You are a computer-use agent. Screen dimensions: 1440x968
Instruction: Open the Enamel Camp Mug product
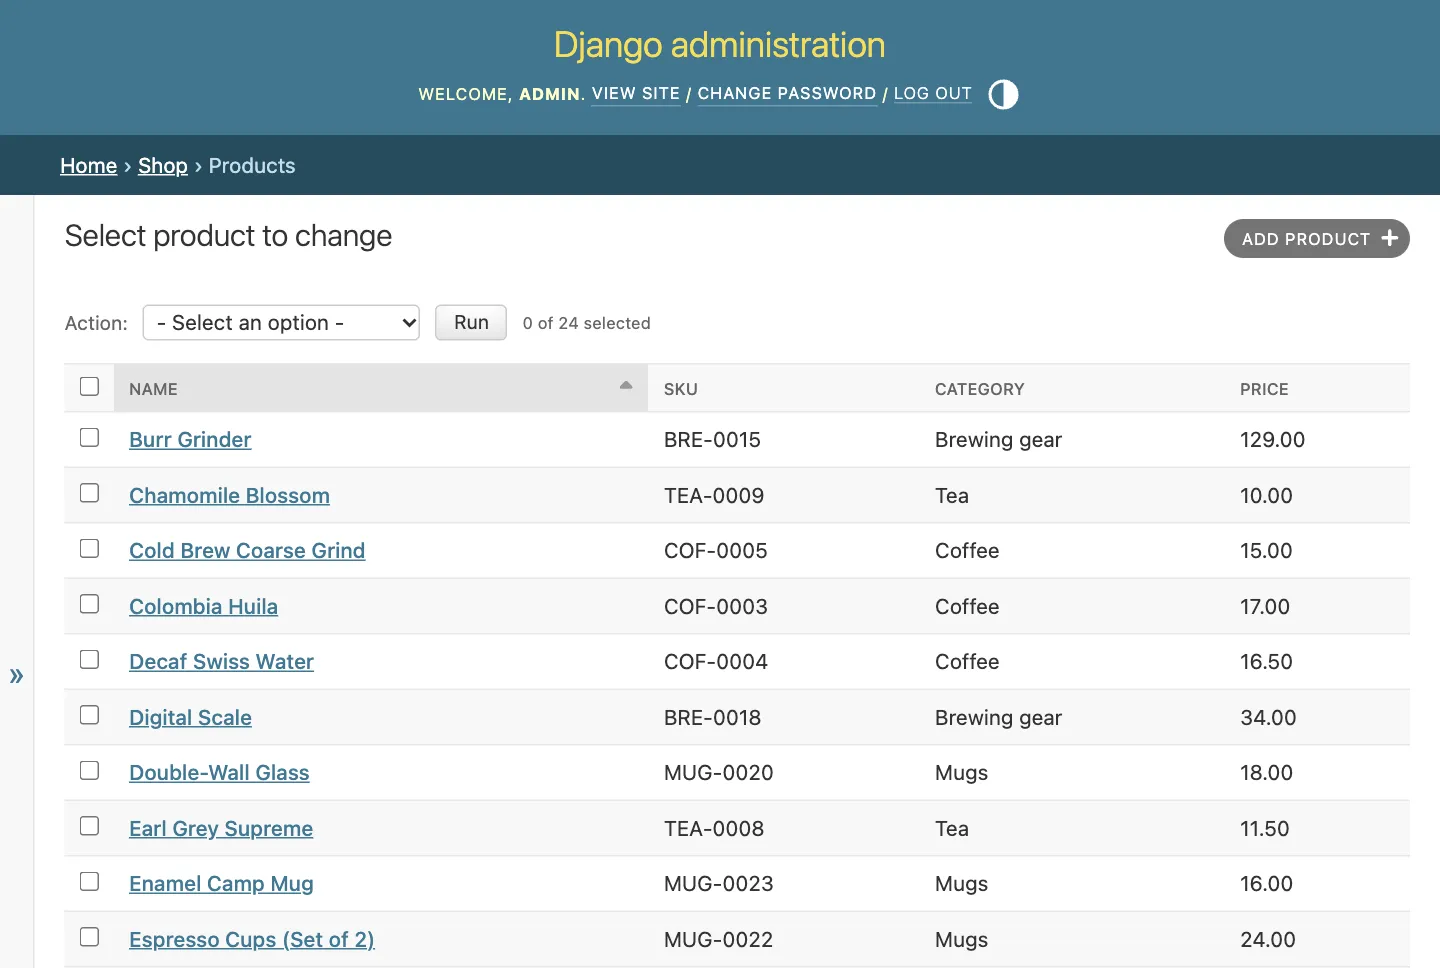point(221,884)
